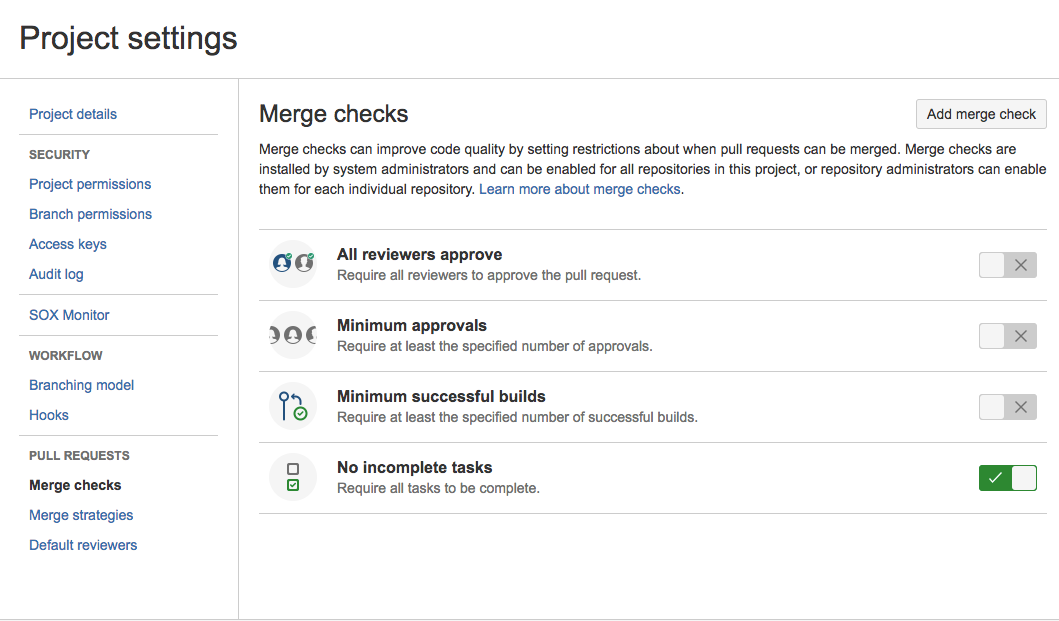This screenshot has height=621, width=1059.
Task: Click the All reviewers approve avatars icon
Action: coord(293,264)
